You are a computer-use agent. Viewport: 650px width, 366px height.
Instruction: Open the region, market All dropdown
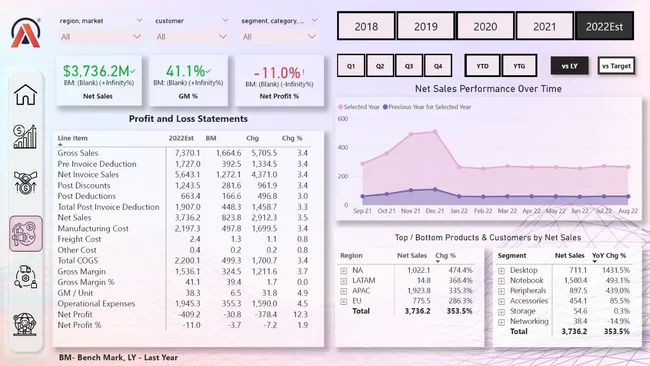pyautogui.click(x=101, y=37)
